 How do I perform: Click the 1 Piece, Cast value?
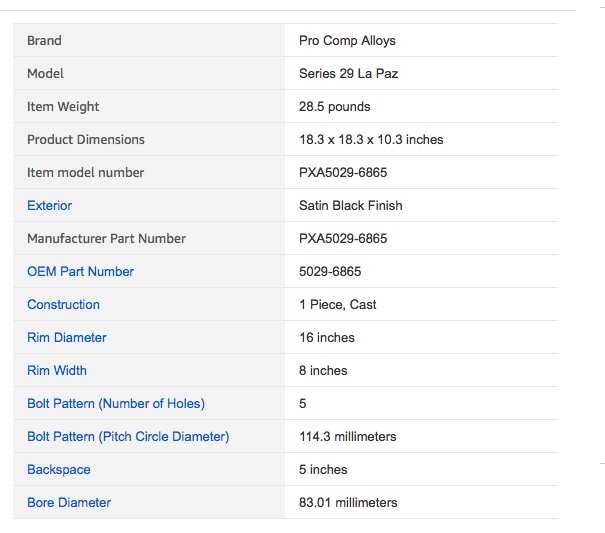[337, 304]
